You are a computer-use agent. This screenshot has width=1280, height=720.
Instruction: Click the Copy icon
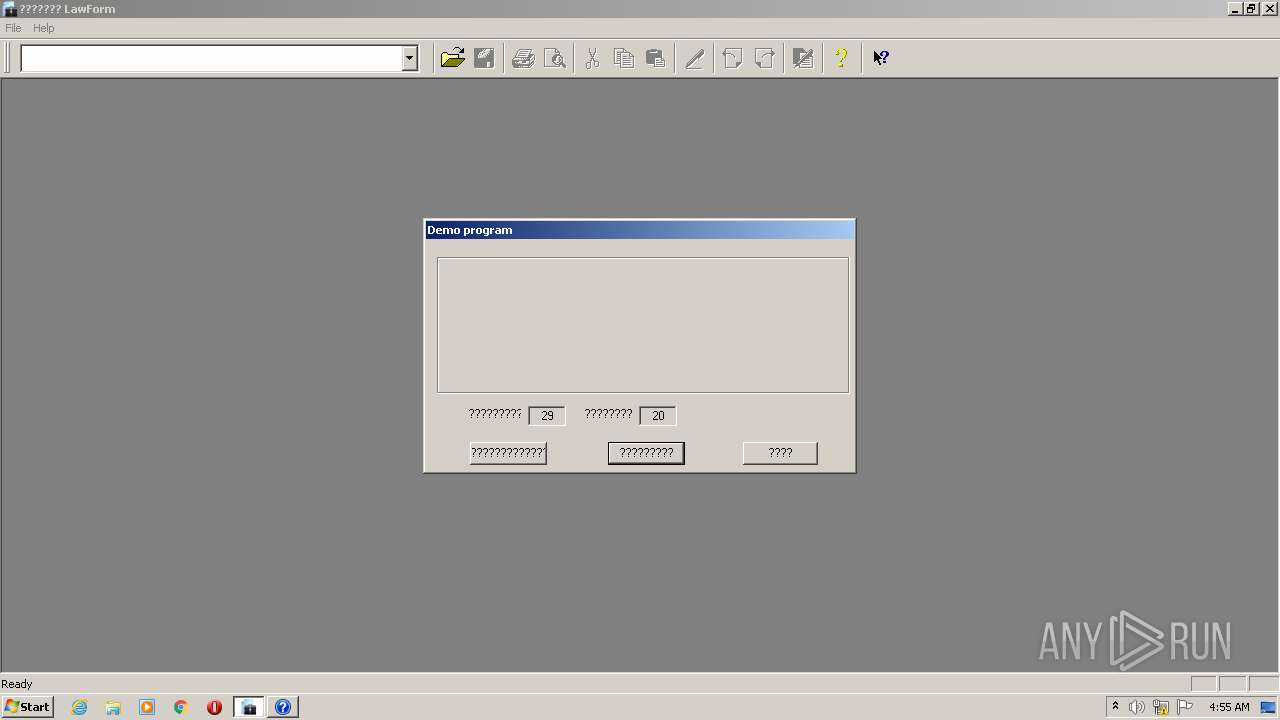click(624, 58)
